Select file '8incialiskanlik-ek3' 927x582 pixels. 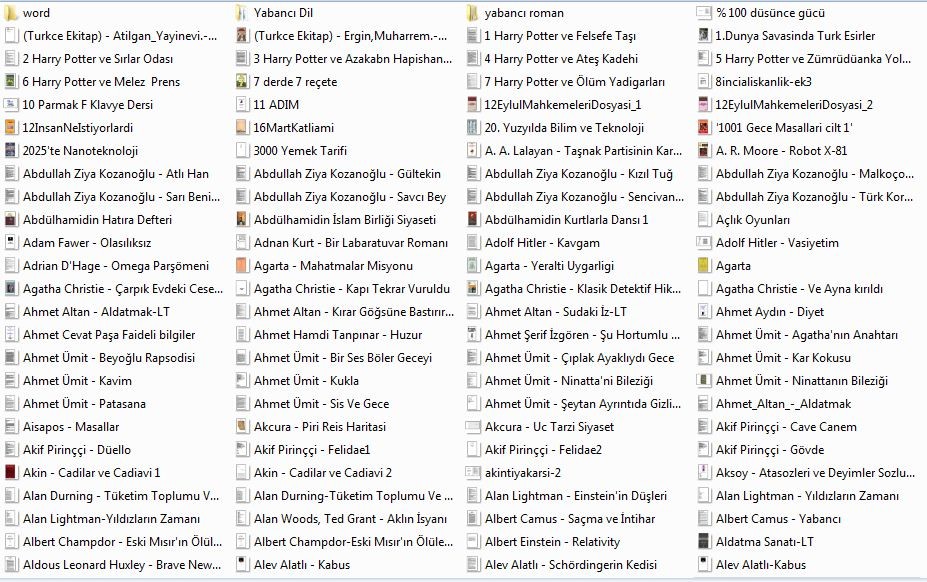coord(763,82)
